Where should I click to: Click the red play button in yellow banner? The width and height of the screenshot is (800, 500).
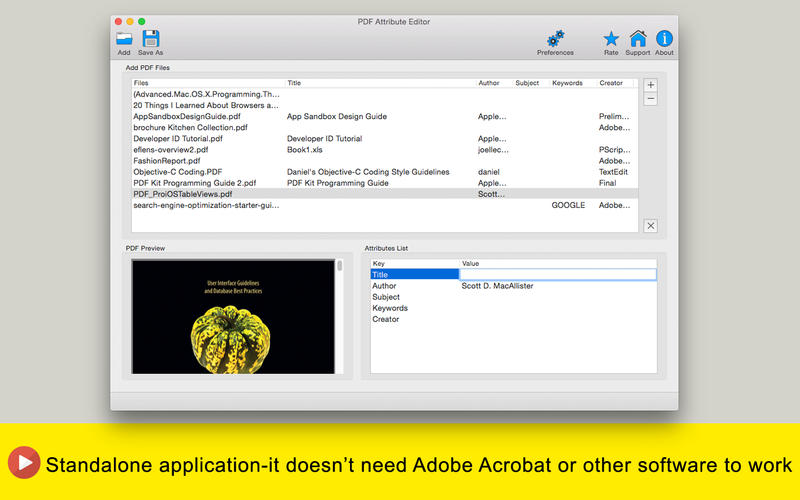click(24, 462)
